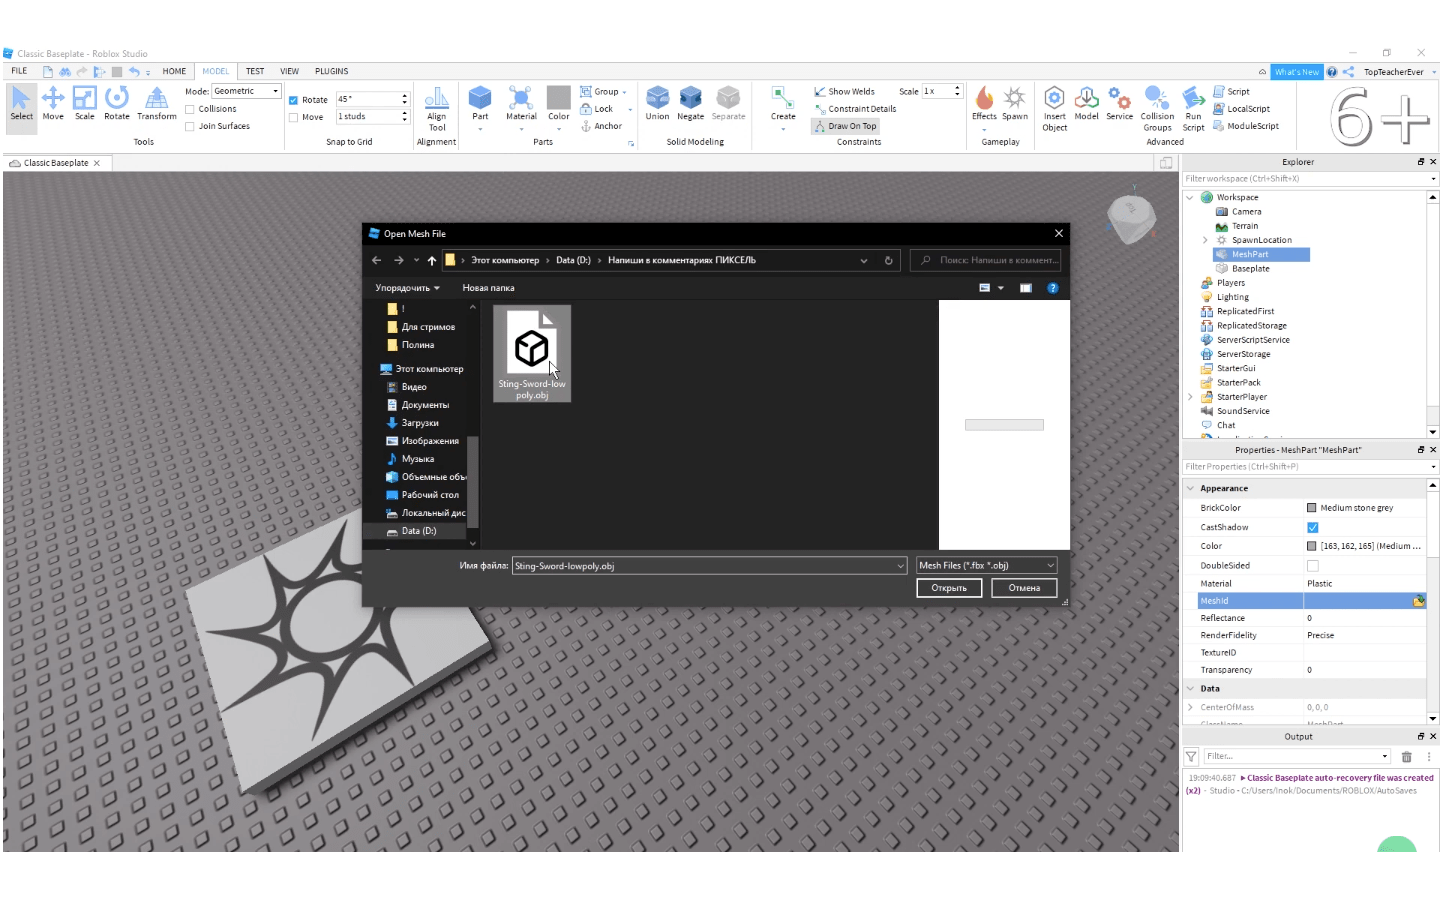Switch to the TEST tab
Viewport: 1440px width, 900px height.
point(255,71)
